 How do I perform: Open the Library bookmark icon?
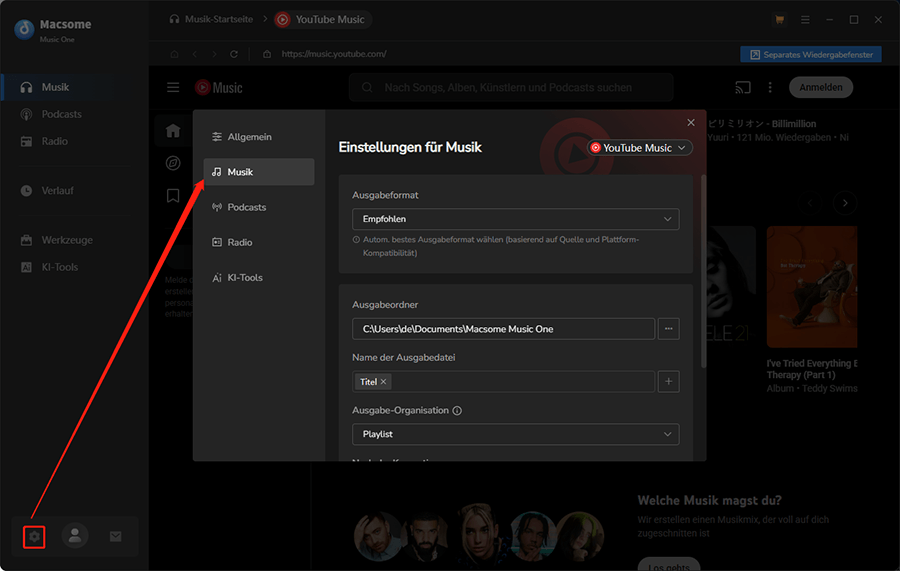pos(173,196)
